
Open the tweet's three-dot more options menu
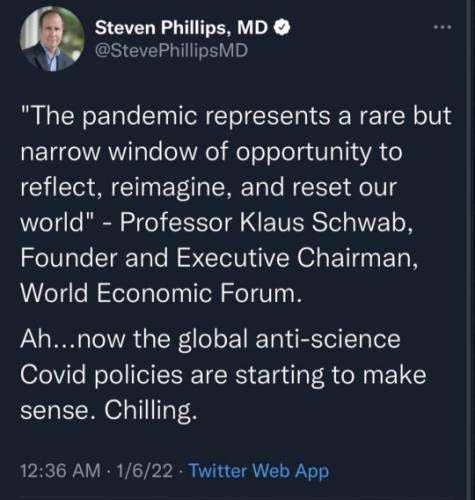(x=443, y=27)
